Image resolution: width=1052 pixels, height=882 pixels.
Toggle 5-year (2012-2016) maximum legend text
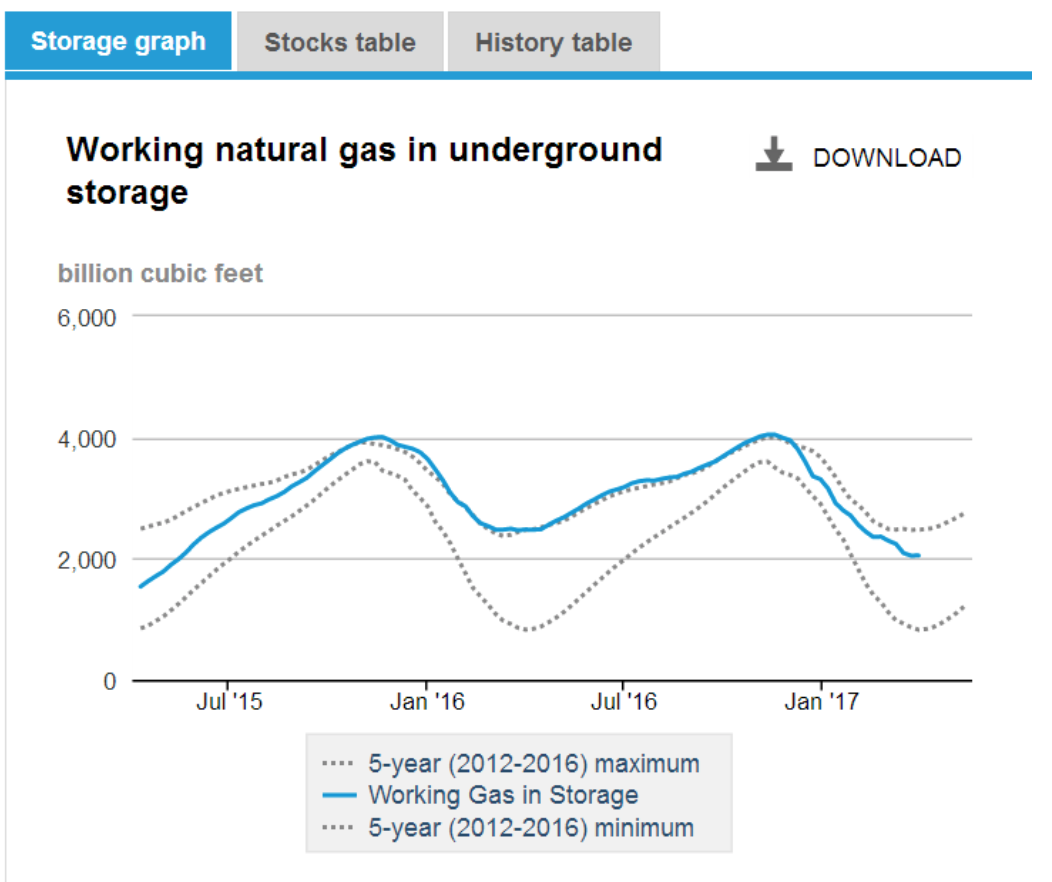coord(534,764)
